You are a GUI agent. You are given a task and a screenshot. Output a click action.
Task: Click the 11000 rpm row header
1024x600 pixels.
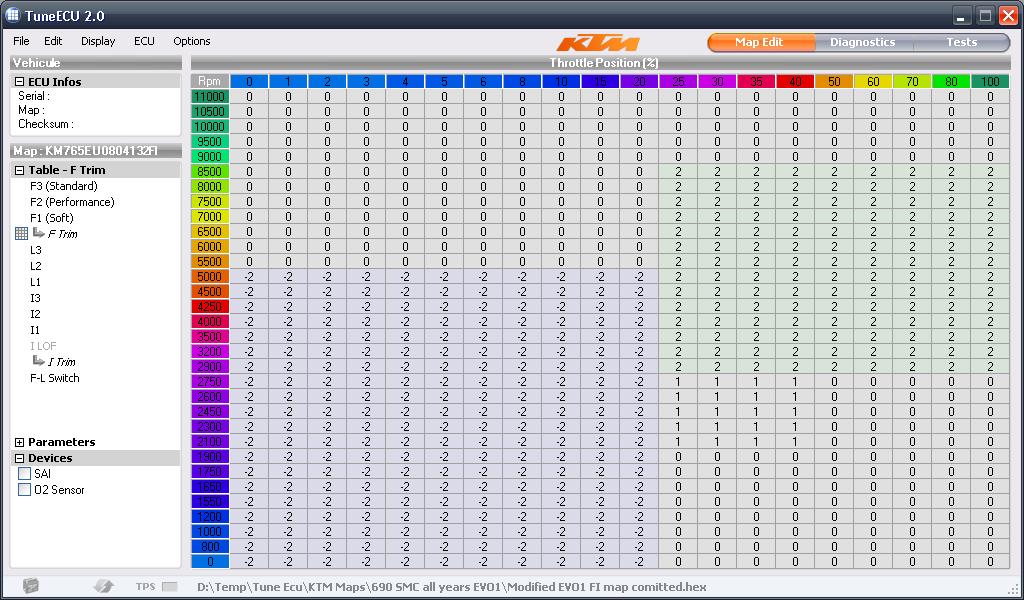click(210, 96)
